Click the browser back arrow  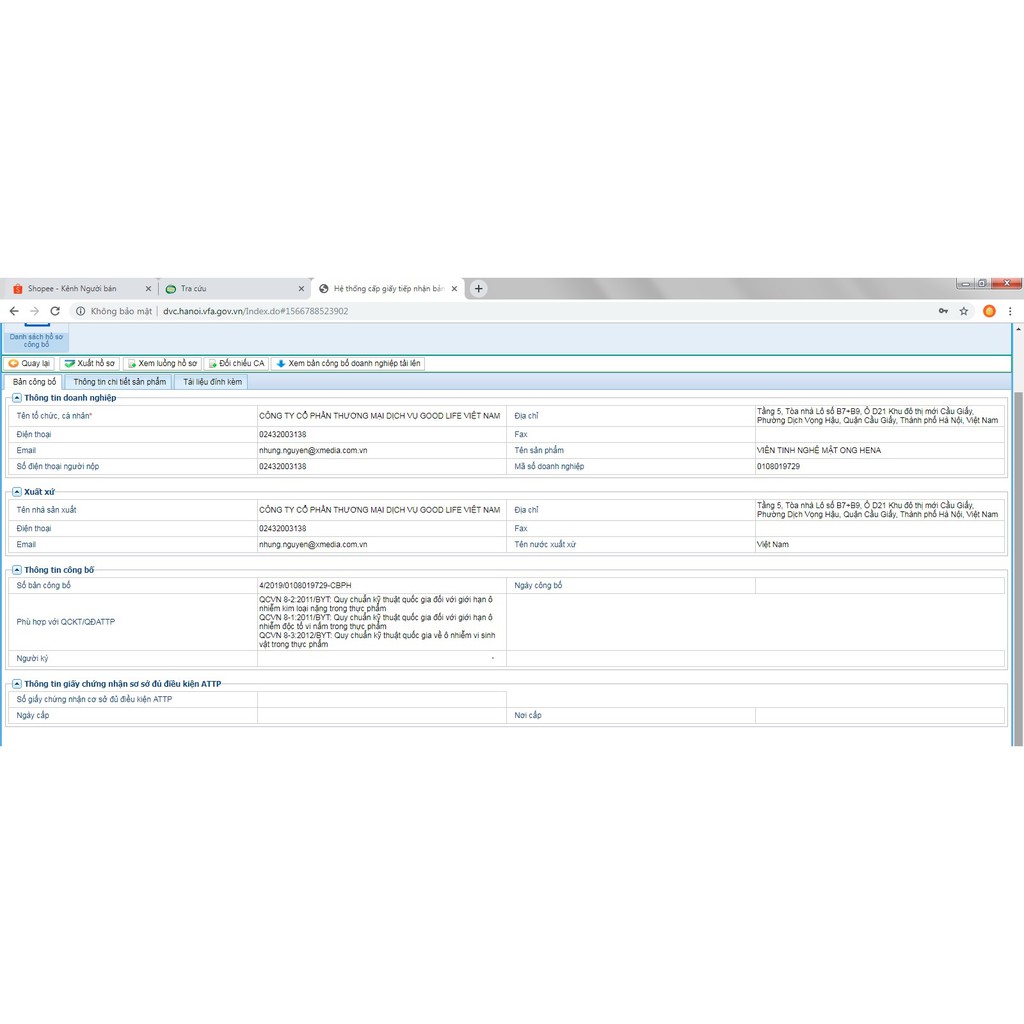pos(14,311)
